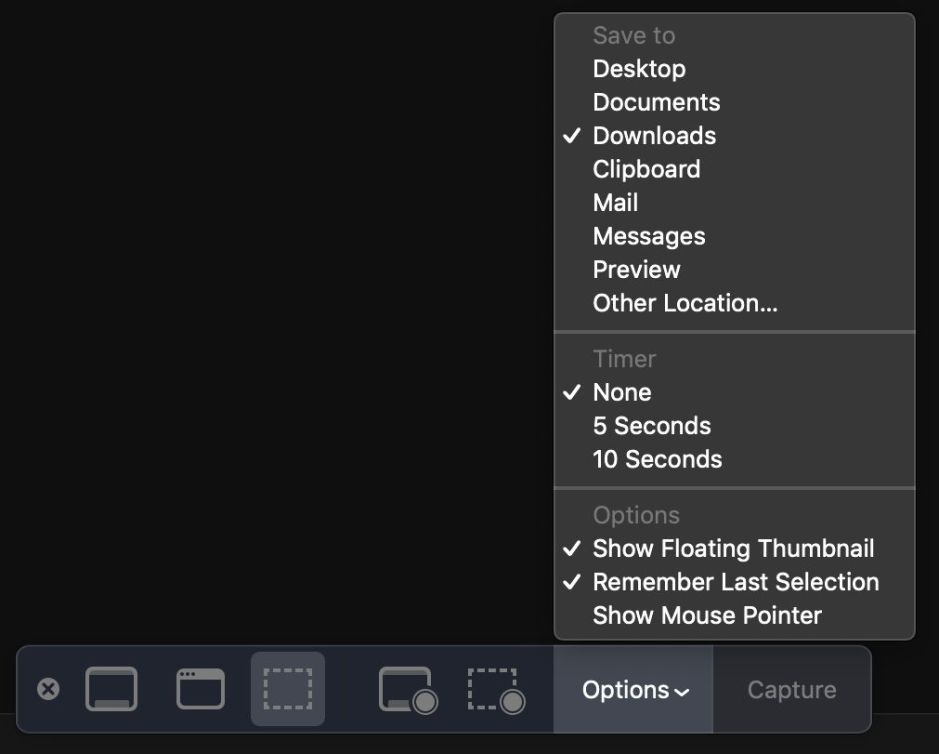Select the Capture Entire Screen tool
939x754 pixels.
(x=112, y=689)
